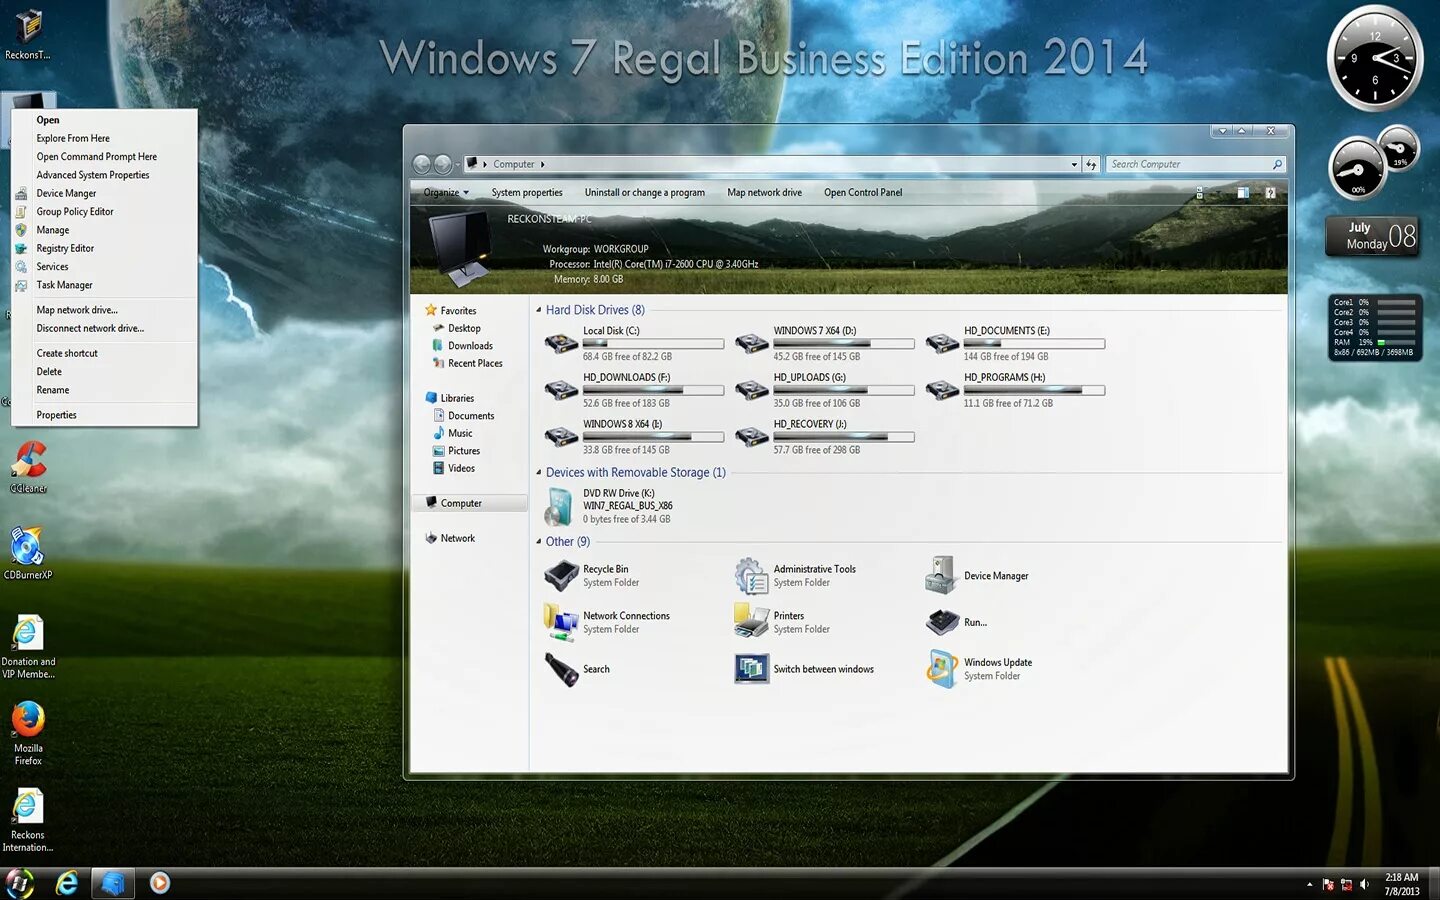Open the Organize dropdown menu
This screenshot has height=900, width=1440.
[x=446, y=193]
